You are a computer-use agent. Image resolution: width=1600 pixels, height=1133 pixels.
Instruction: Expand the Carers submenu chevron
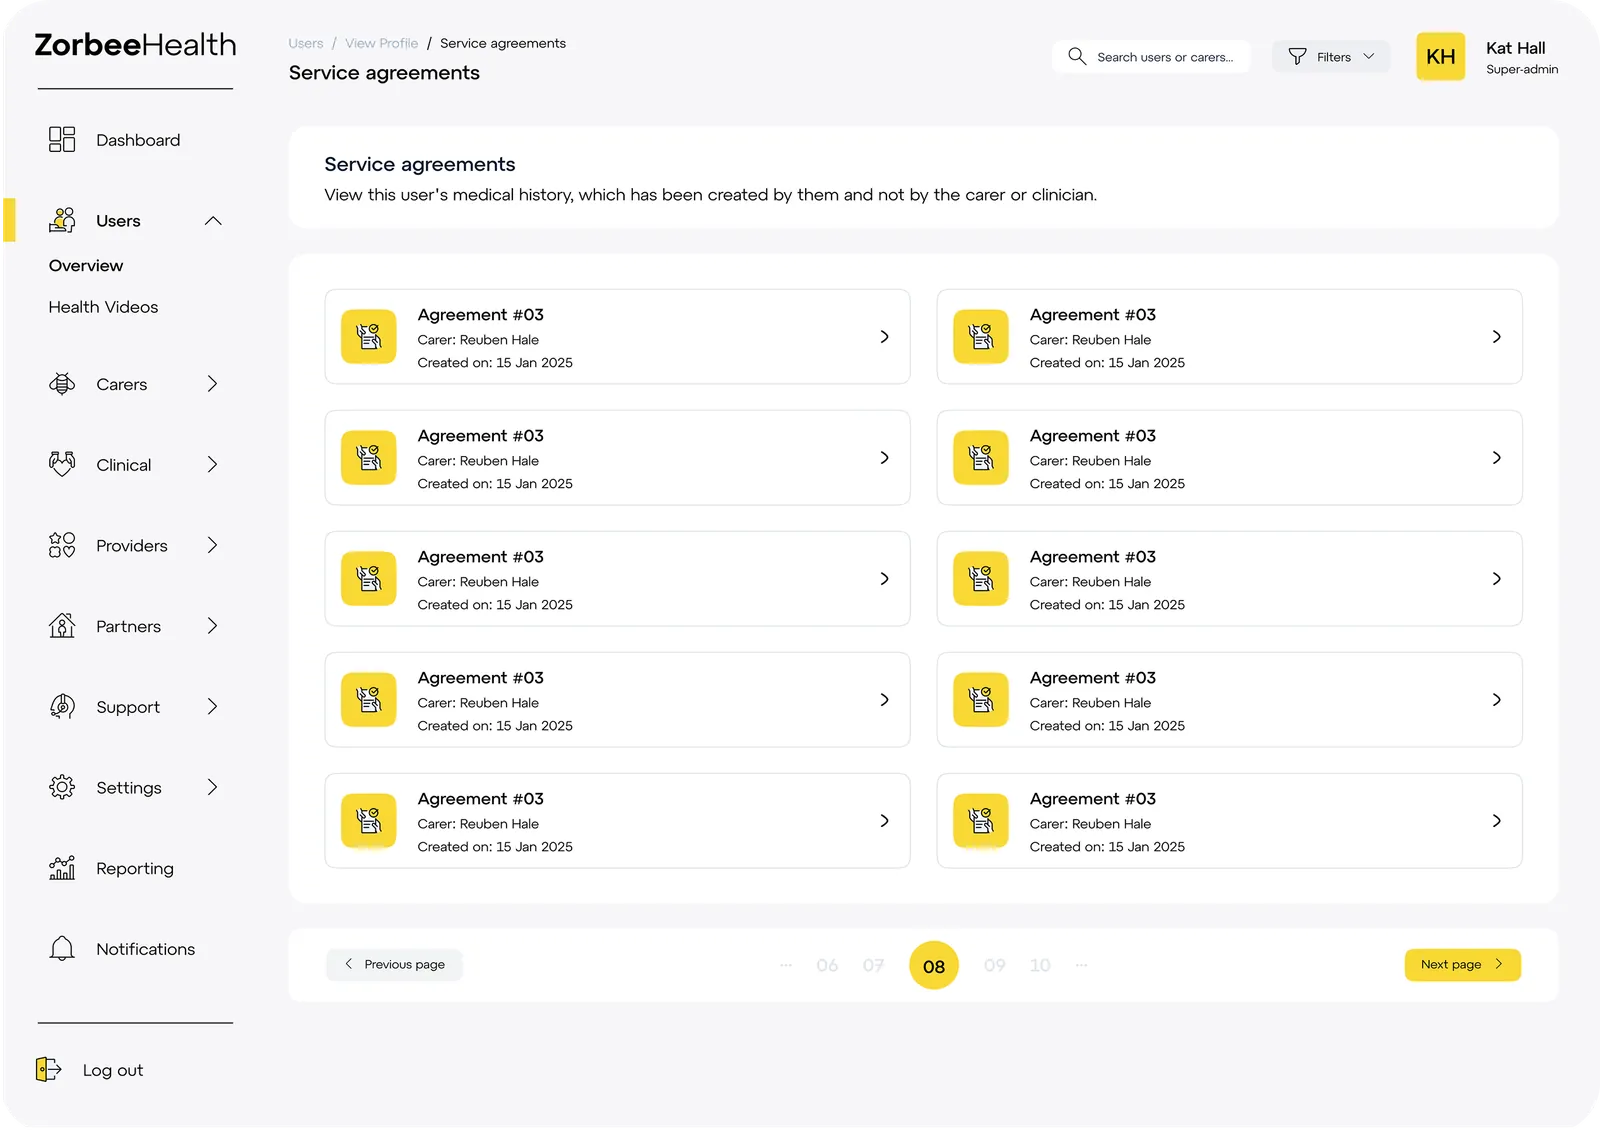pyautogui.click(x=212, y=384)
